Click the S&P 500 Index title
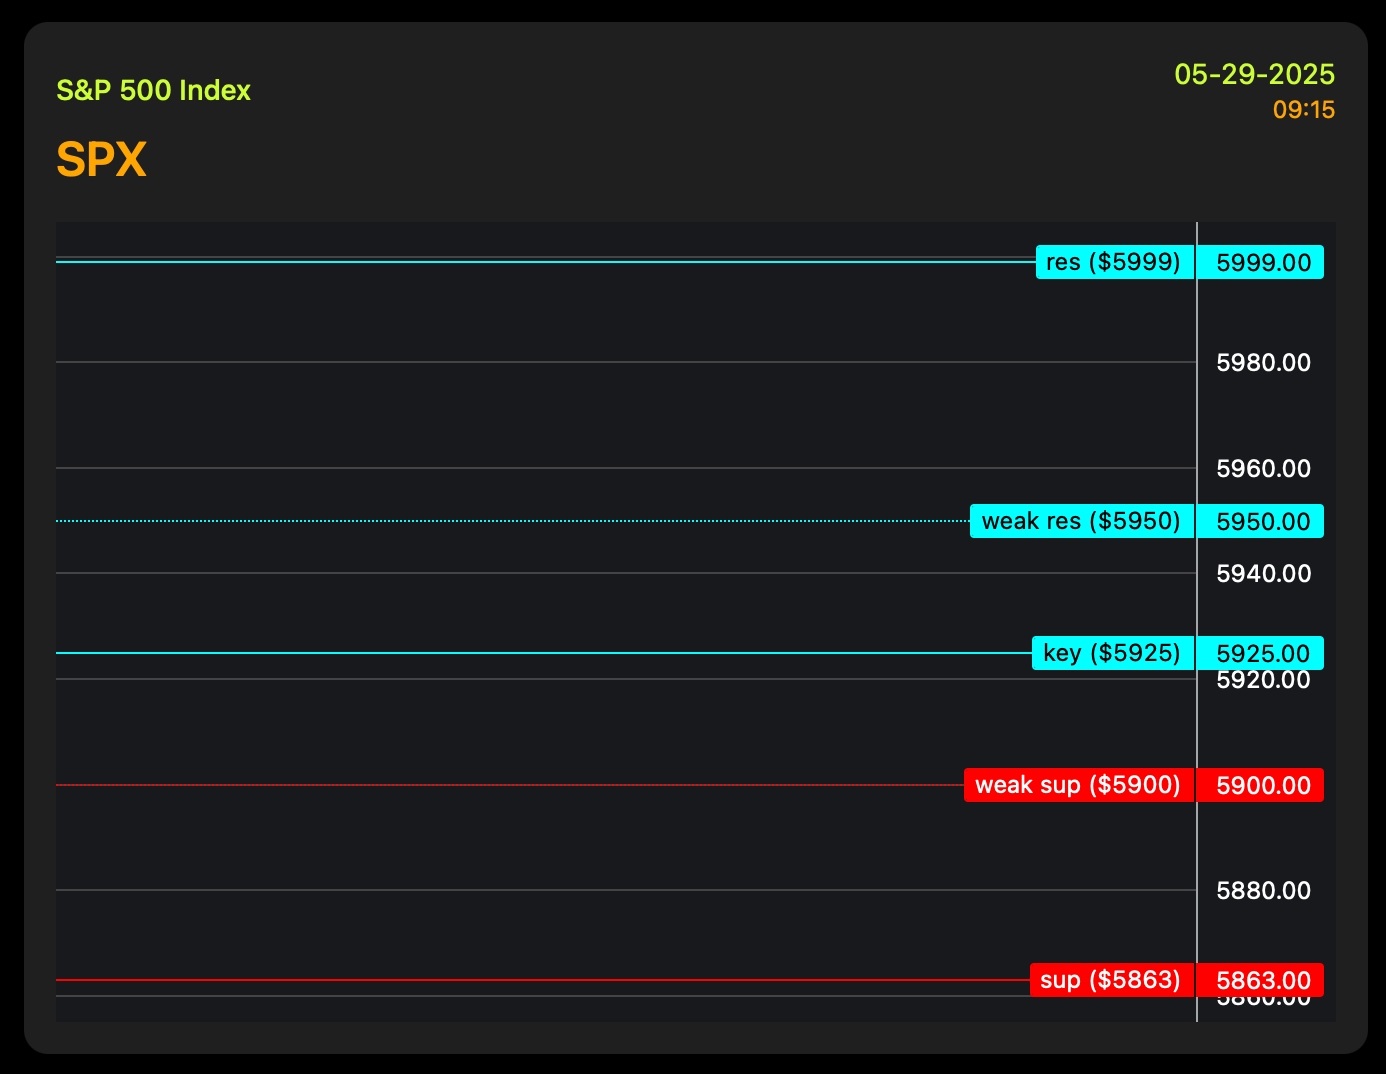The height and width of the screenshot is (1074, 1386). tap(153, 91)
